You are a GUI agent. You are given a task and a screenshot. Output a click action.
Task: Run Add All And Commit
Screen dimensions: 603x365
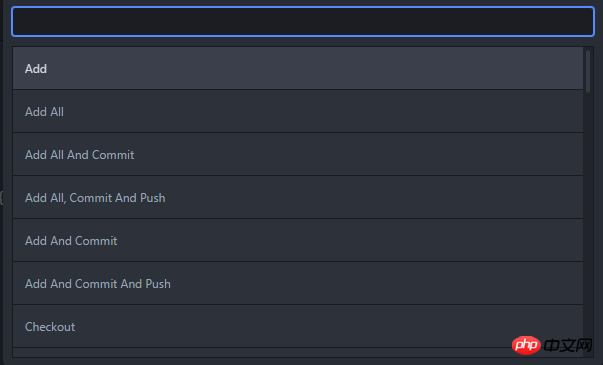click(298, 155)
